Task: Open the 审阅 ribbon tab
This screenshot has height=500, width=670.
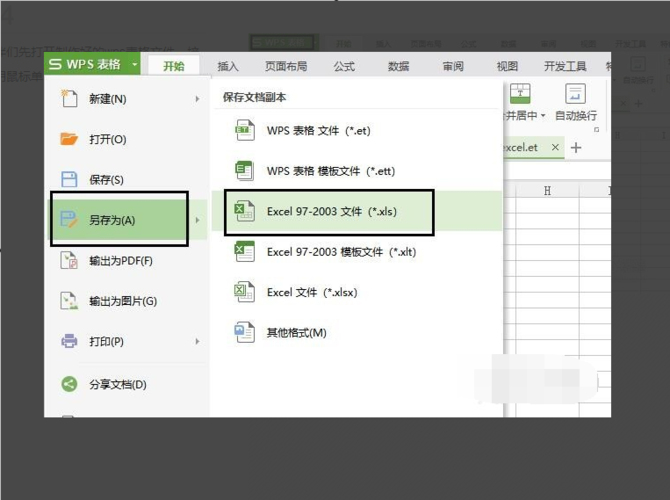Action: tap(453, 66)
